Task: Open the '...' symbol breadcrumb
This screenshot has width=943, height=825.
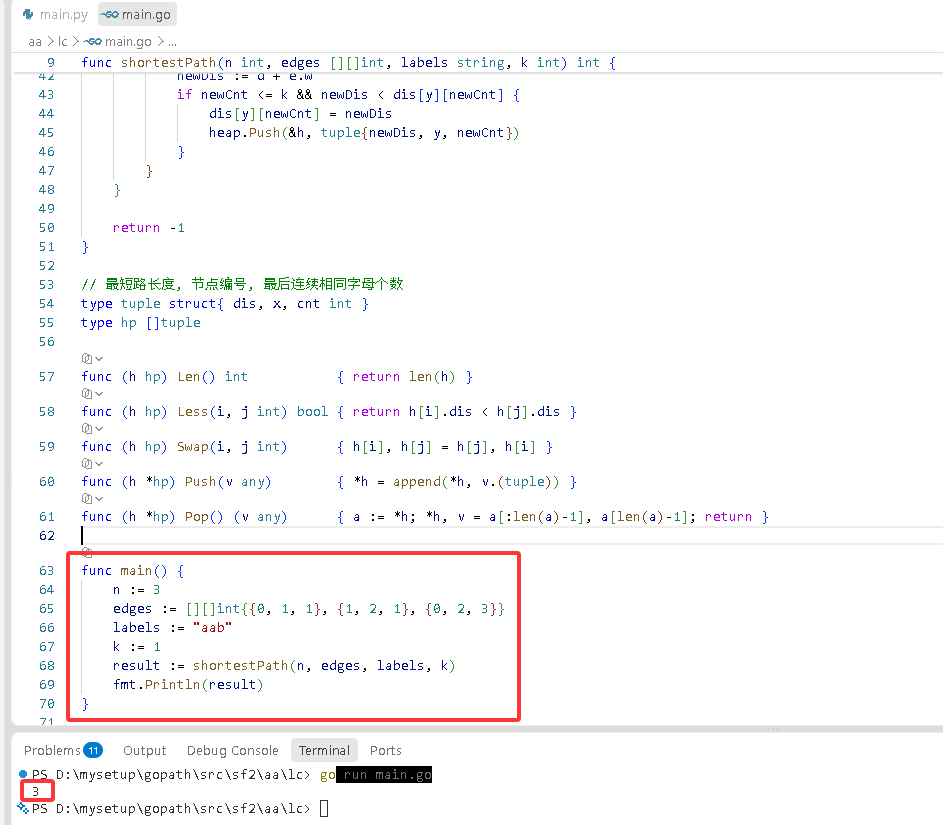Action: (x=173, y=41)
